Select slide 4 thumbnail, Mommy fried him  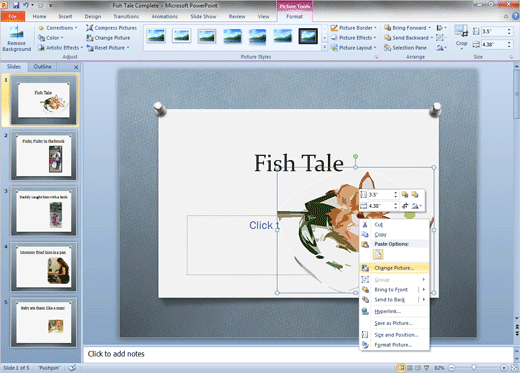tap(44, 267)
